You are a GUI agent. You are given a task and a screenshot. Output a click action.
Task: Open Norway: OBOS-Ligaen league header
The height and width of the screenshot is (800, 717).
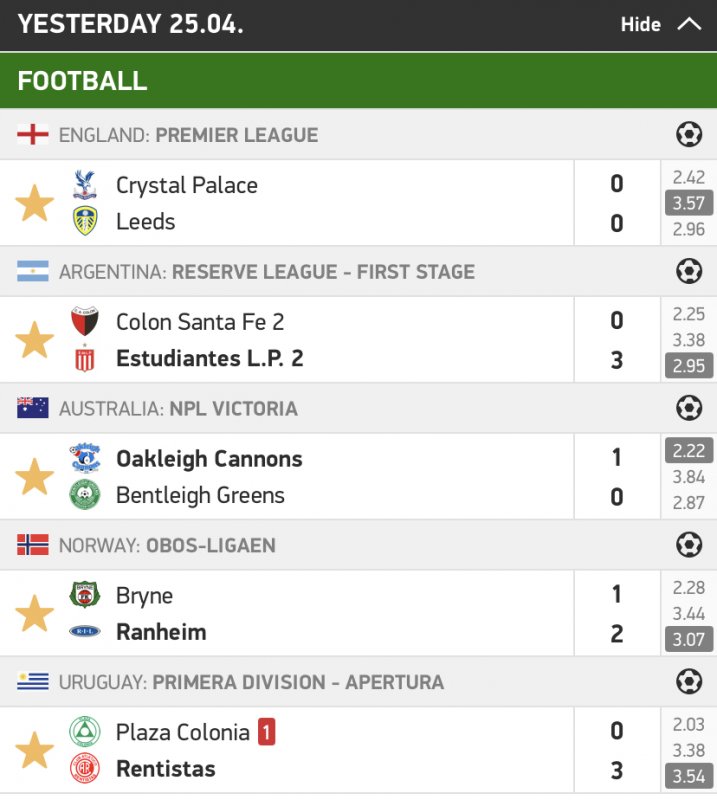point(167,546)
